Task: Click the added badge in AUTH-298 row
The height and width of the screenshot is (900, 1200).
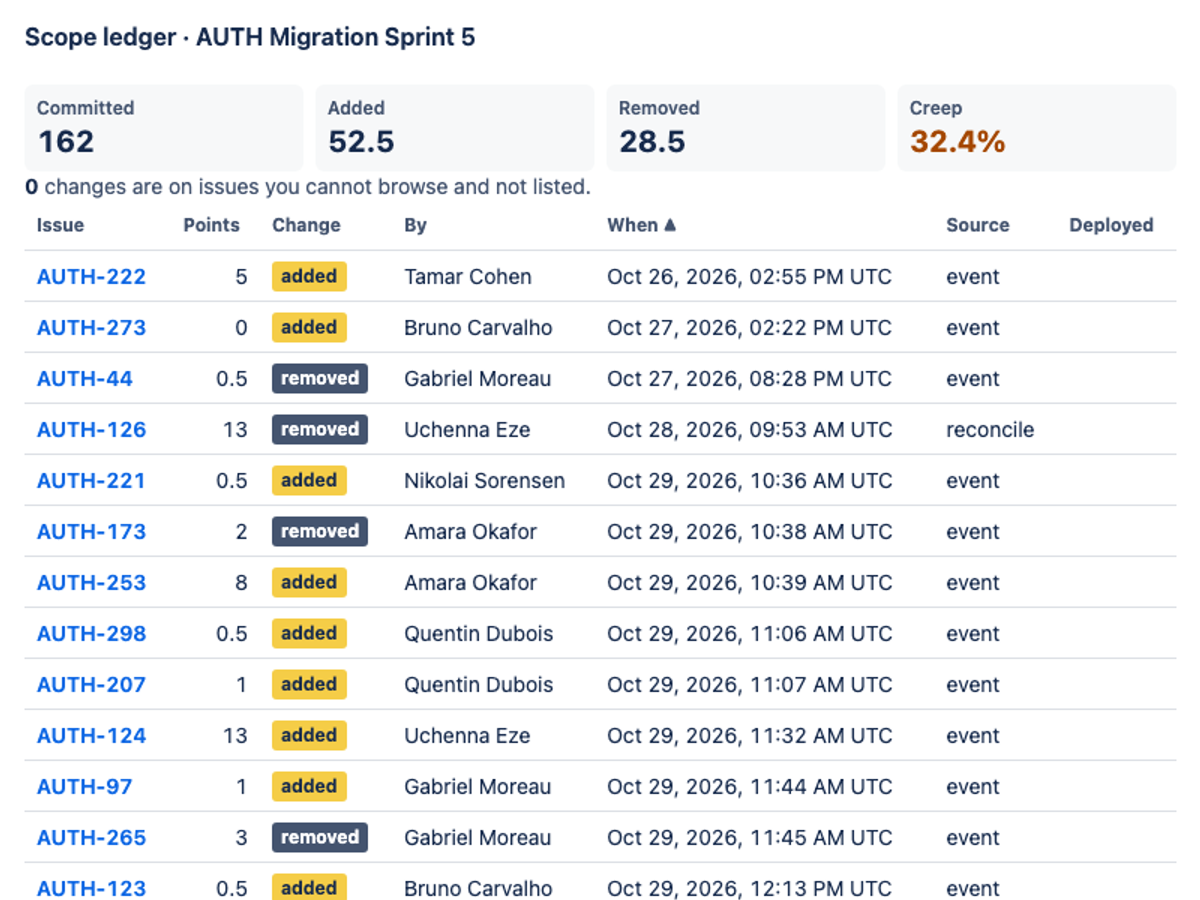Action: (x=309, y=633)
